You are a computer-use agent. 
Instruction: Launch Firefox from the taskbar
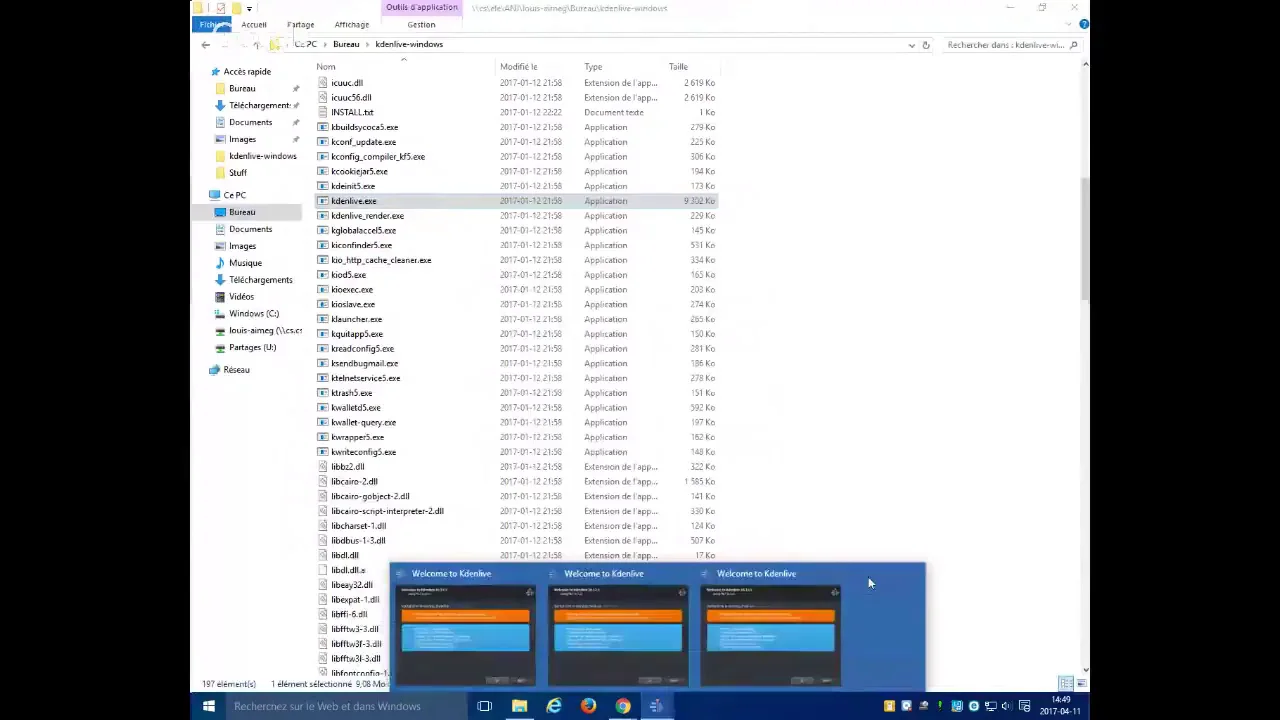tap(588, 706)
